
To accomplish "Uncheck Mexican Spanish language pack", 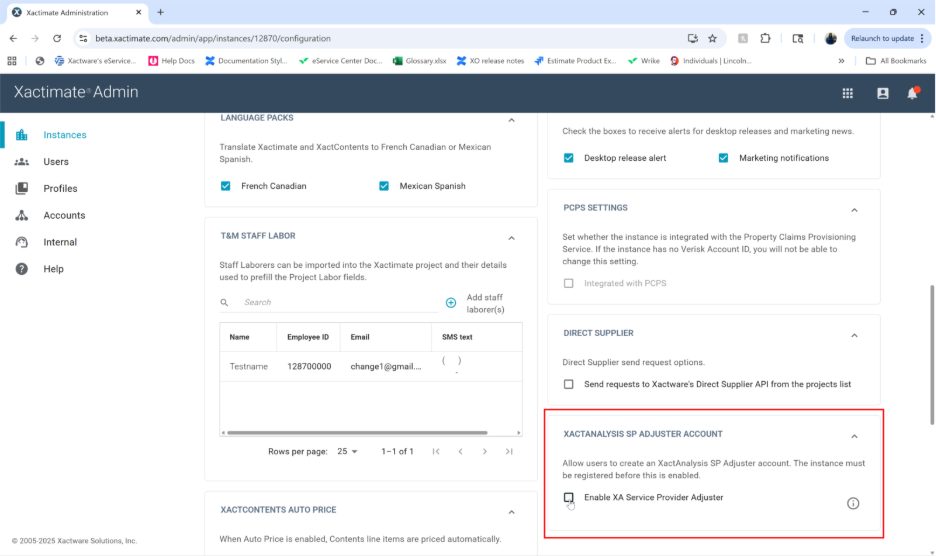I will (x=384, y=186).
